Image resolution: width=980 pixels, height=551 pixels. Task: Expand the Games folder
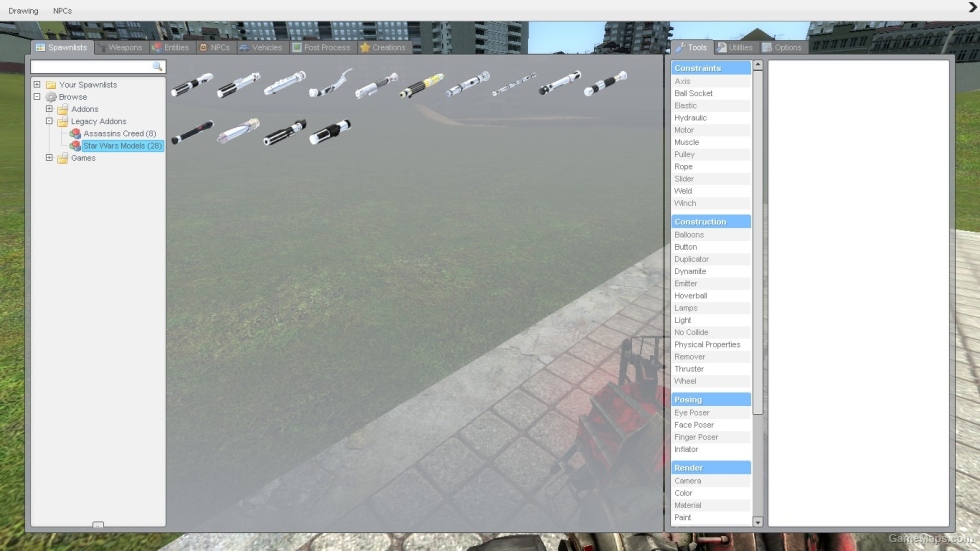coord(49,157)
